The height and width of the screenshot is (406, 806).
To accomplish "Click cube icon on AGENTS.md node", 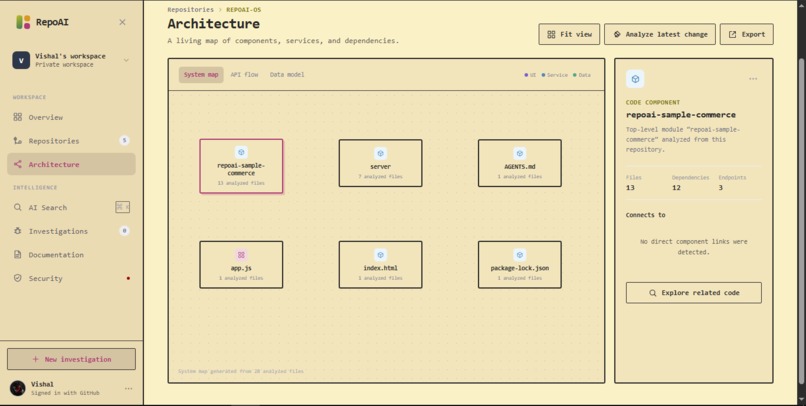I will pos(520,153).
